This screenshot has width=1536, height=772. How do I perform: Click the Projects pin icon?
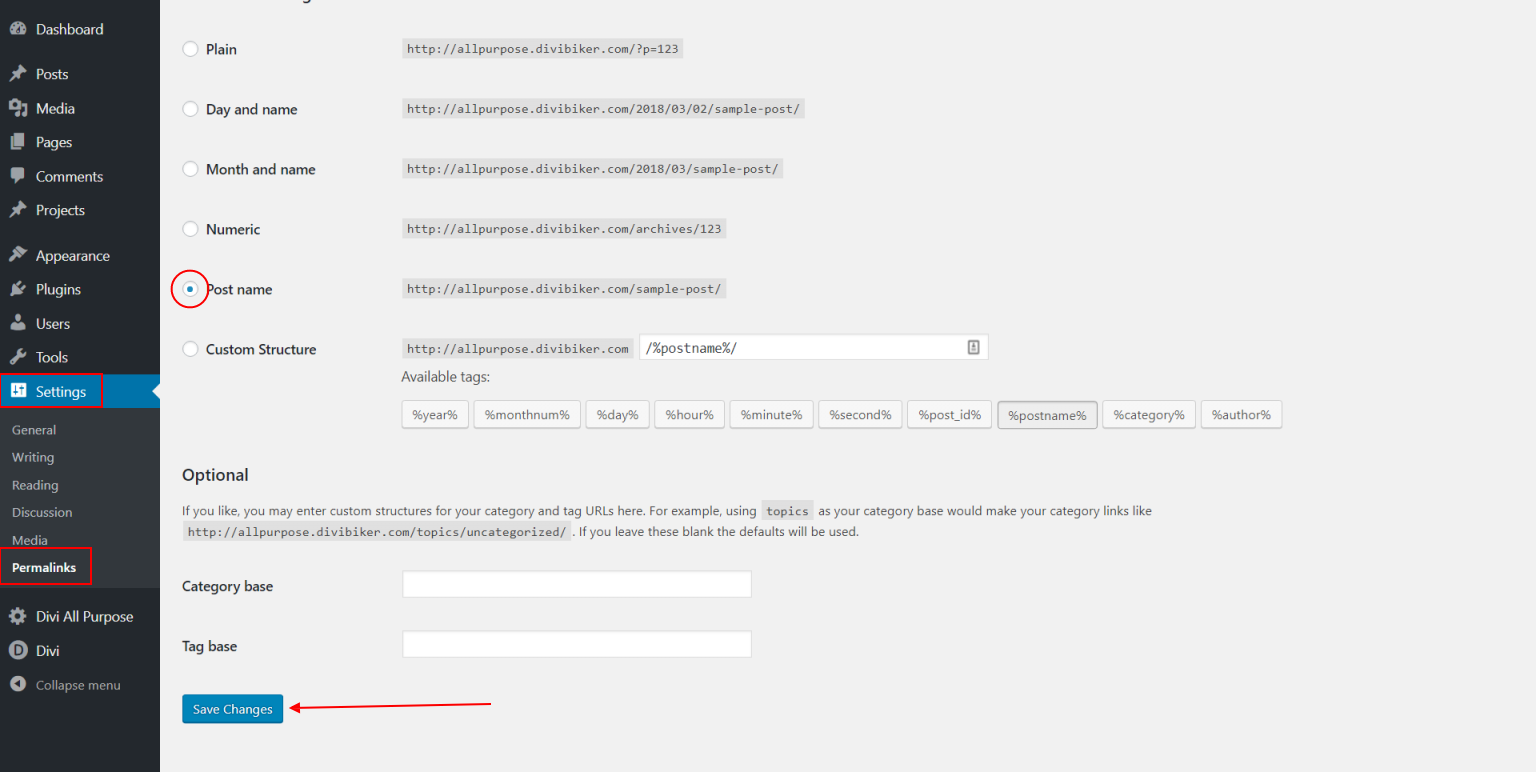coord(18,210)
